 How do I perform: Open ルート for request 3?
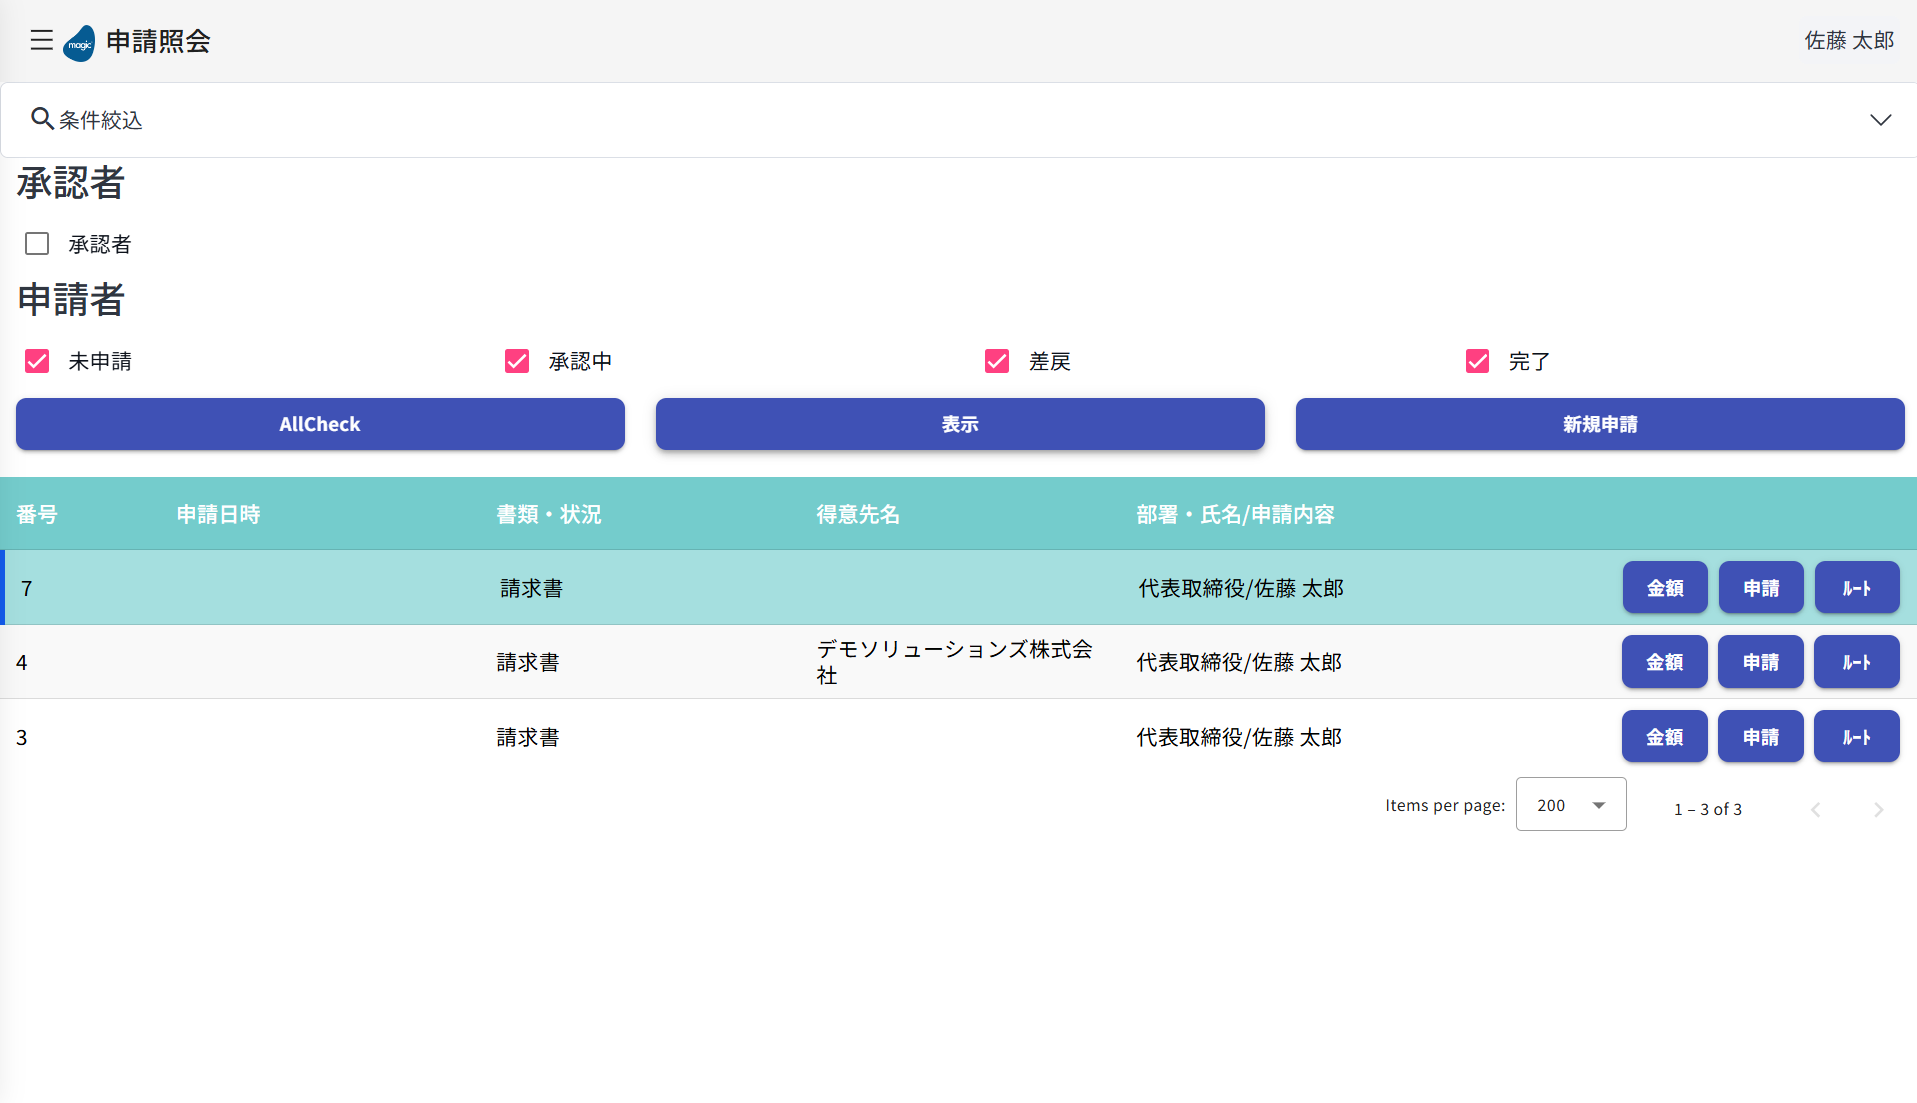[x=1856, y=737]
